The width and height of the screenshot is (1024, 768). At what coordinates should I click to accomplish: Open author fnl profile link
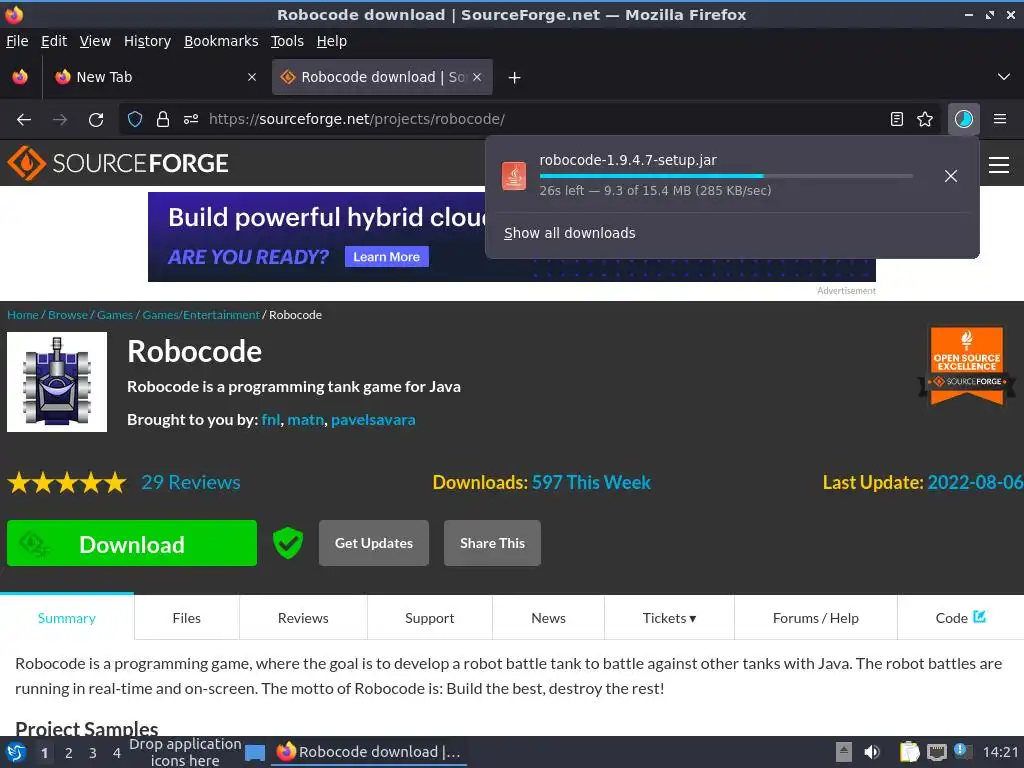click(x=270, y=420)
